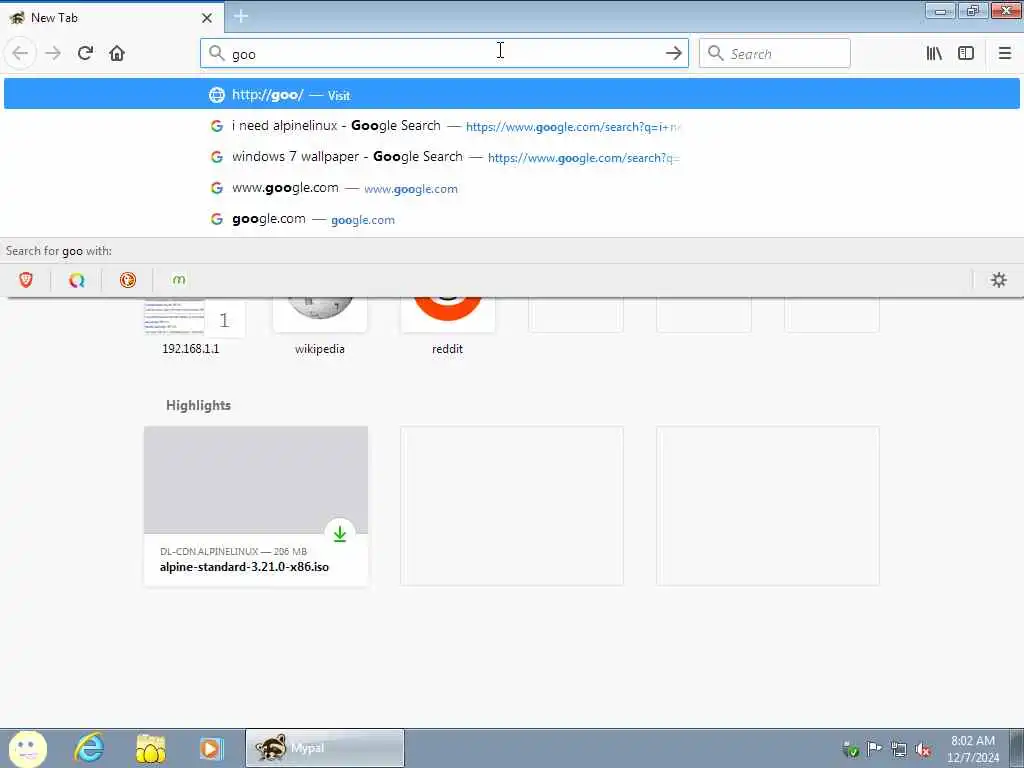The width and height of the screenshot is (1024, 768).
Task: Click the magnifier icon in address bar
Action: [216, 53]
